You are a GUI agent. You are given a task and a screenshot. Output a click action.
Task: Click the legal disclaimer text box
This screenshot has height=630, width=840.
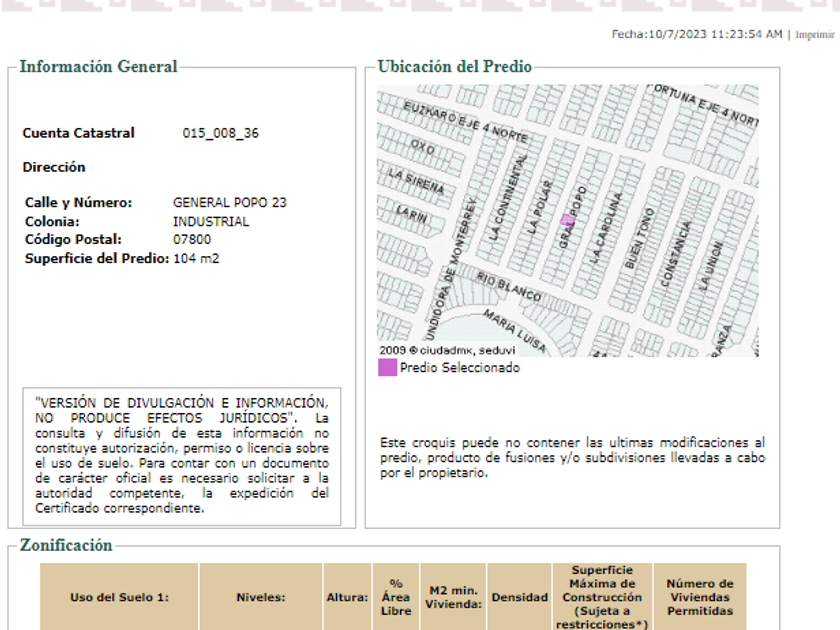coord(181,455)
